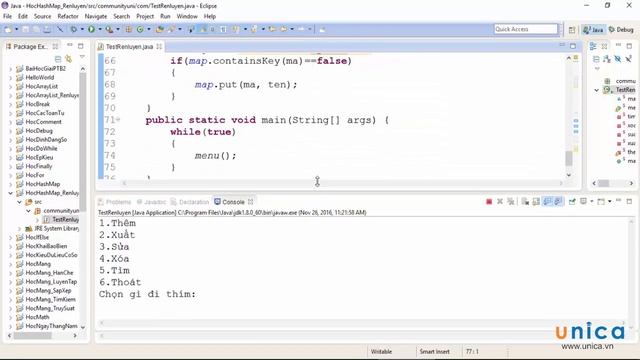This screenshot has width=640, height=360.
Task: Switch to the Javadoc tab
Action: point(151,202)
